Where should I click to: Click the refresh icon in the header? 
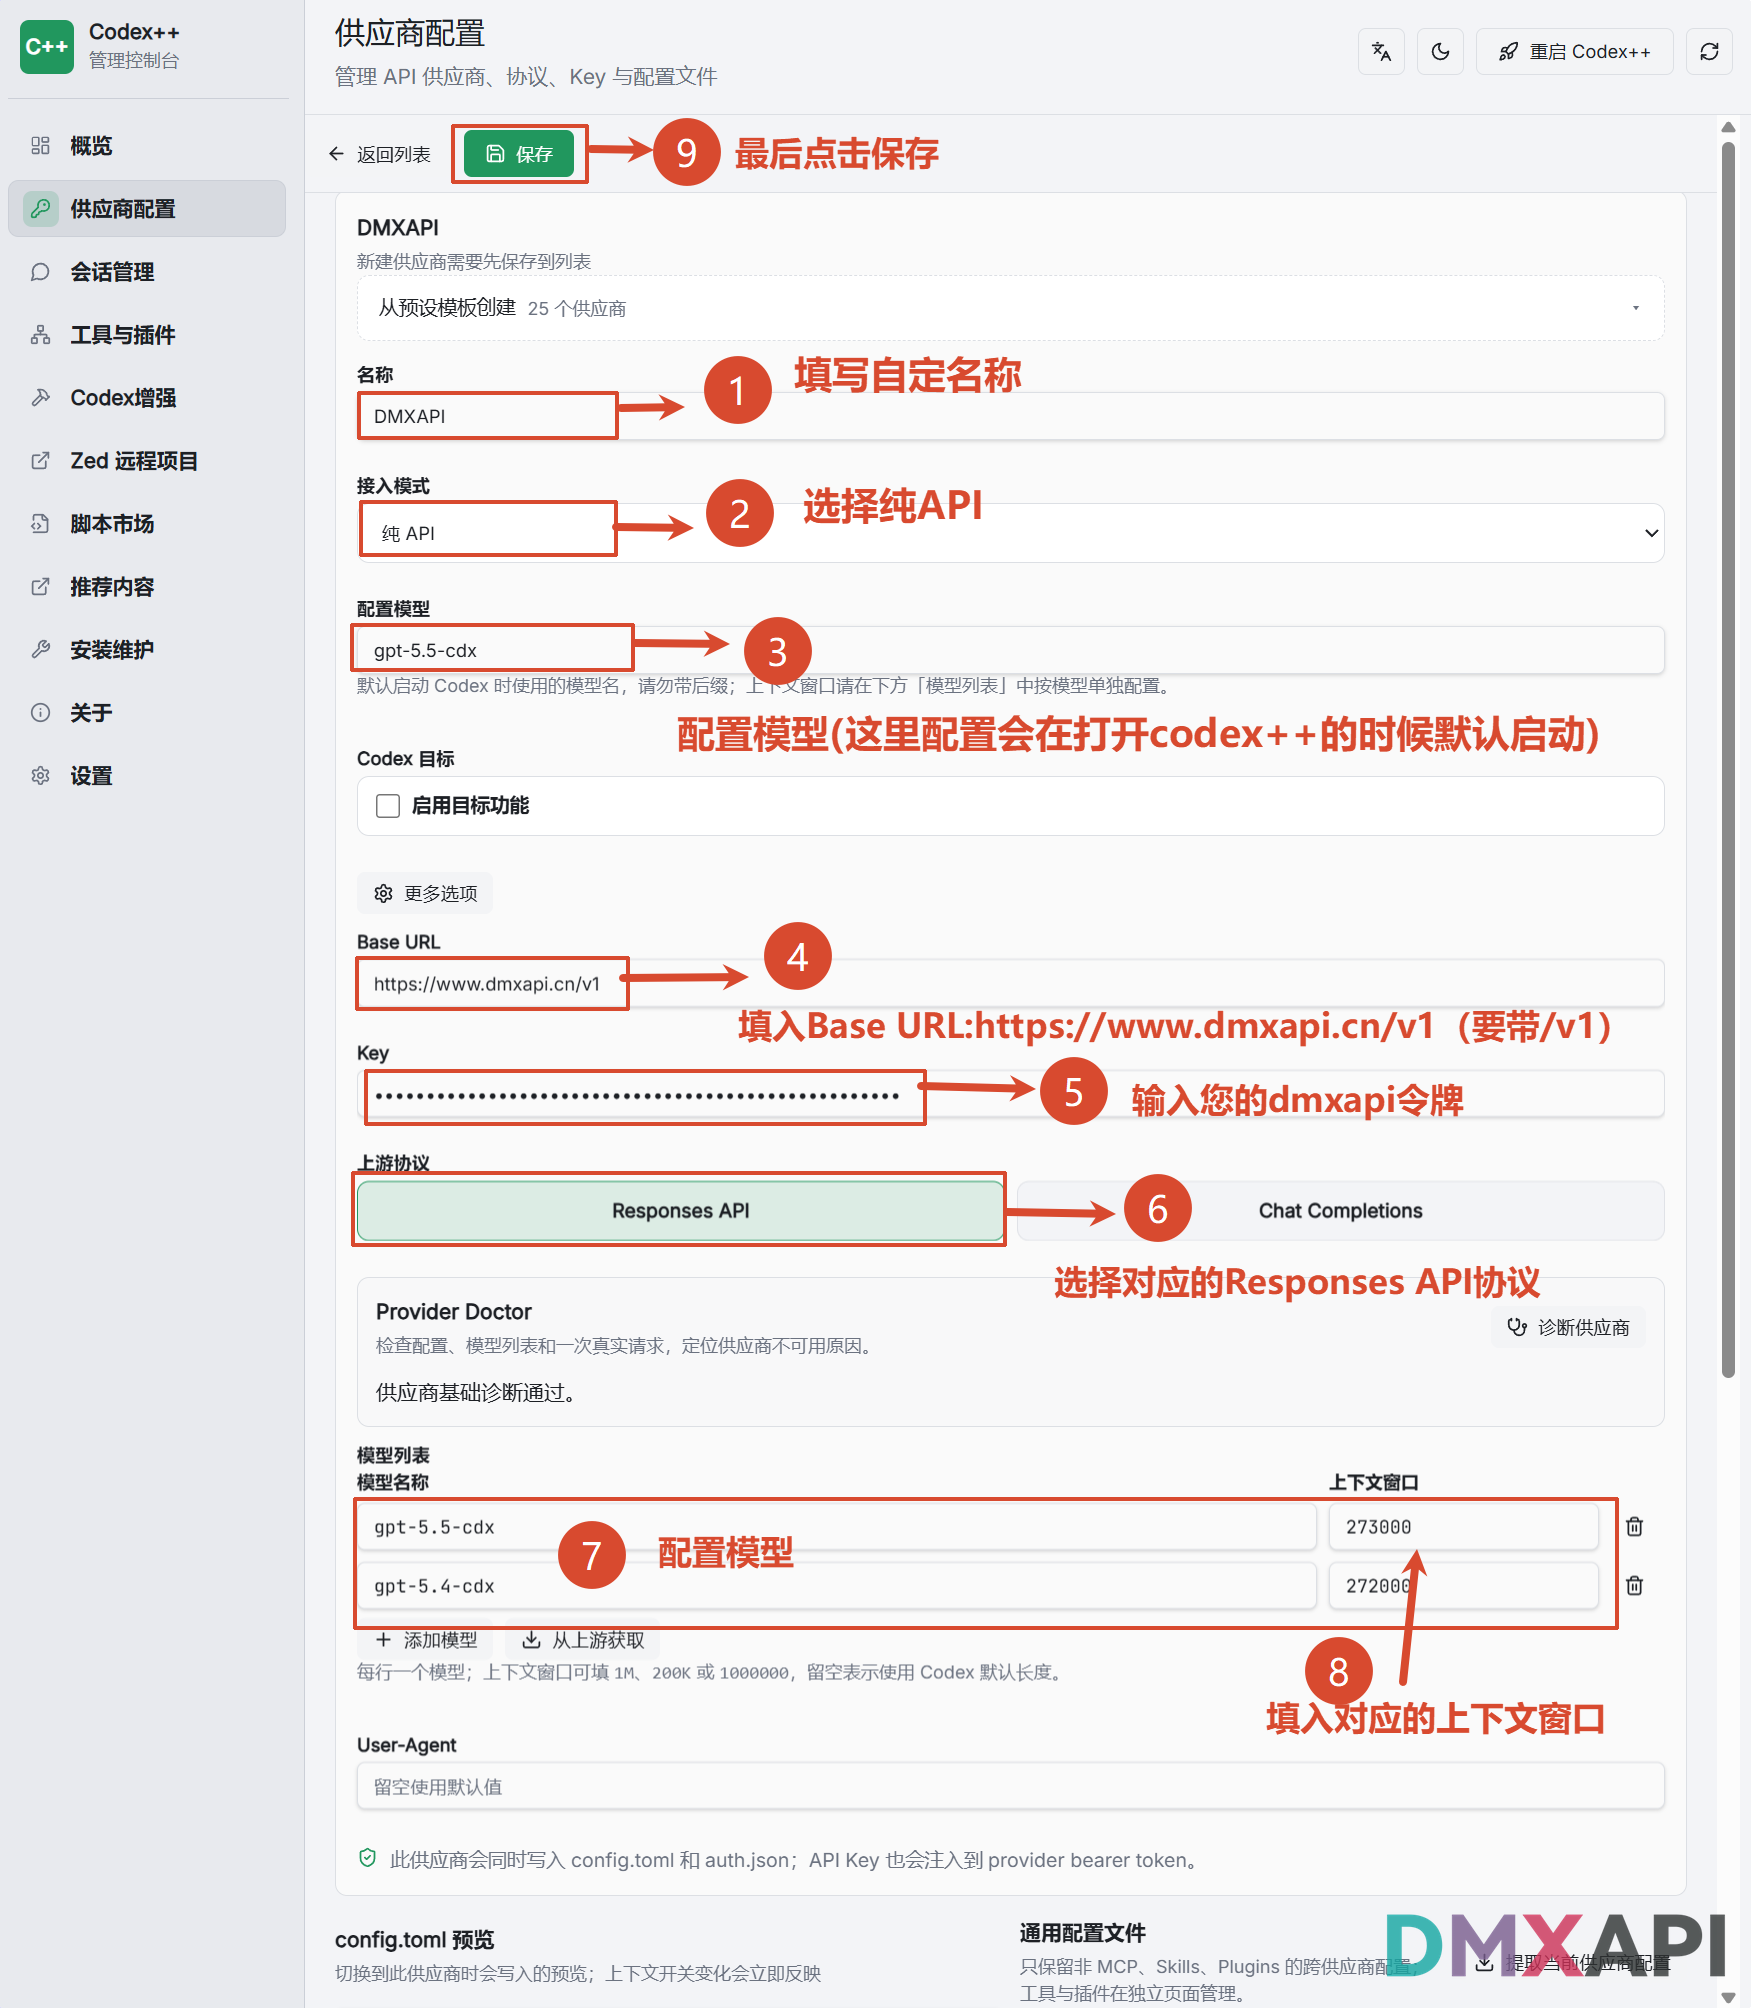click(1709, 51)
